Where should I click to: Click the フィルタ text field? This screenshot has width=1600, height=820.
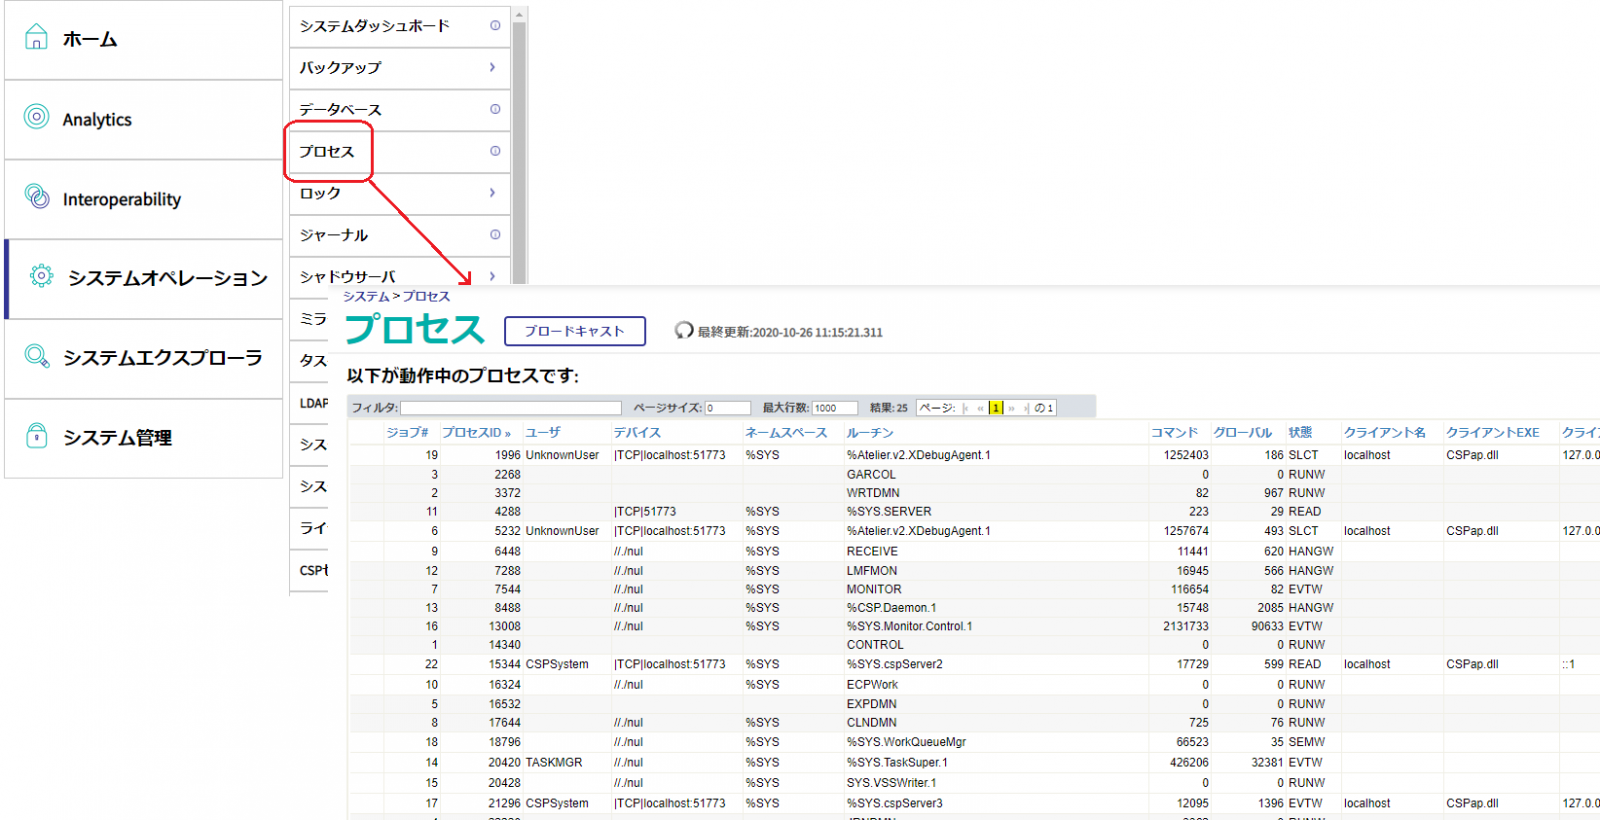tap(511, 408)
